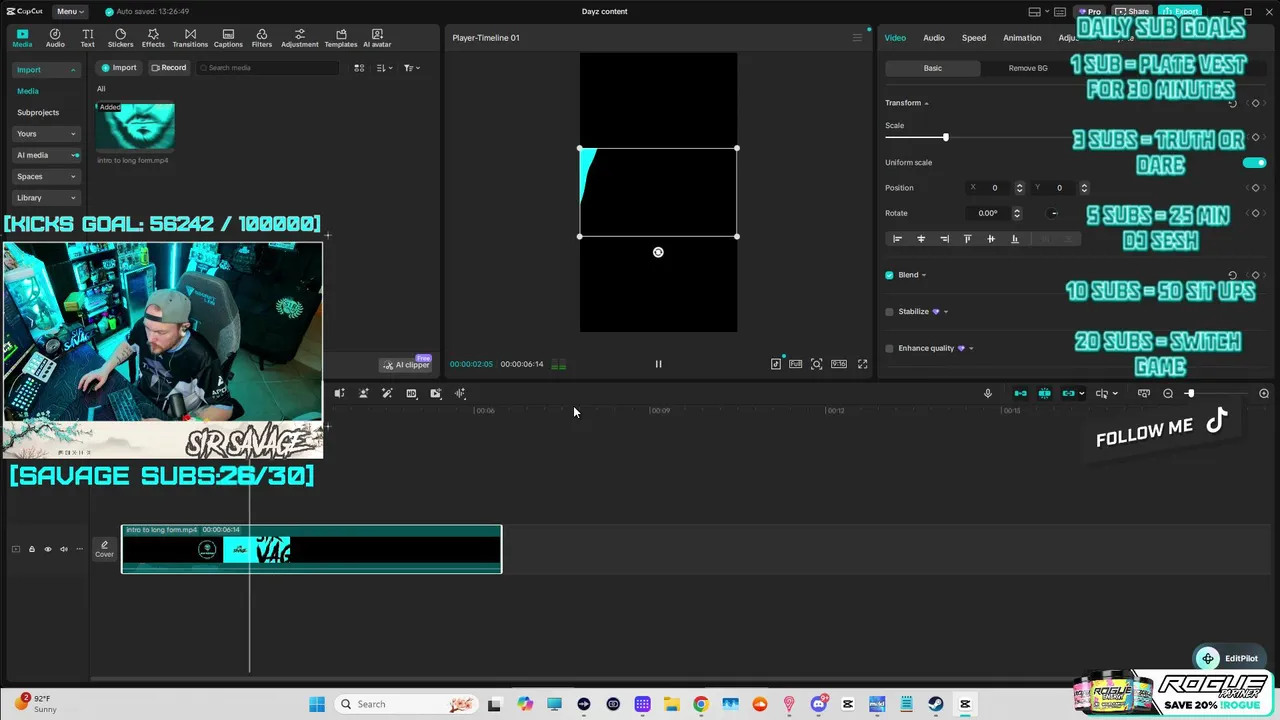Open the media filter dropdown
The width and height of the screenshot is (1280, 720).
(x=411, y=68)
